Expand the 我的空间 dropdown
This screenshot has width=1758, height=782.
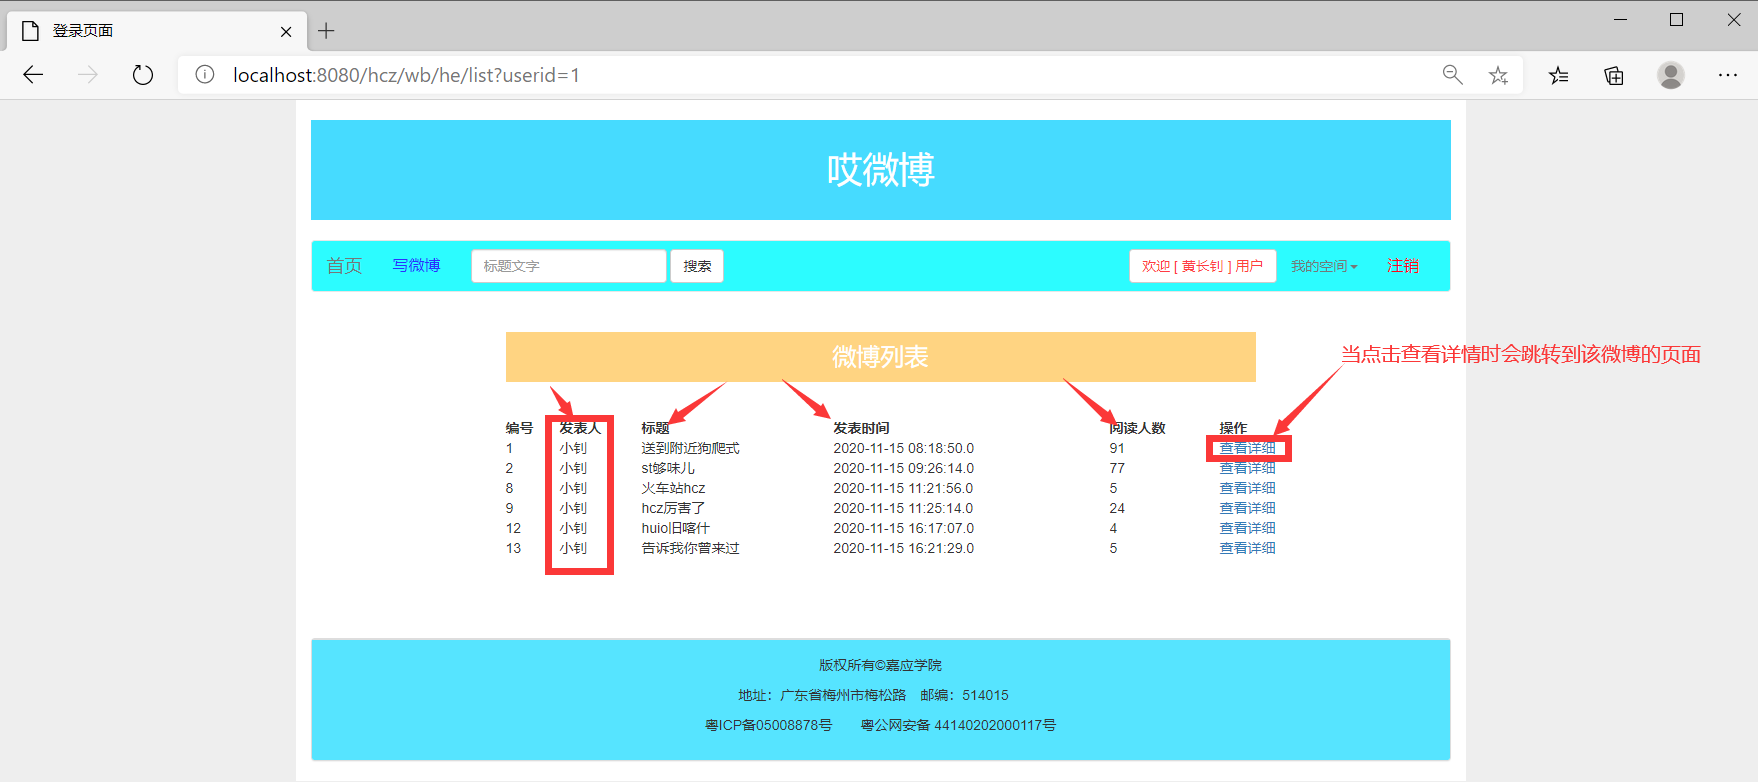pos(1324,266)
